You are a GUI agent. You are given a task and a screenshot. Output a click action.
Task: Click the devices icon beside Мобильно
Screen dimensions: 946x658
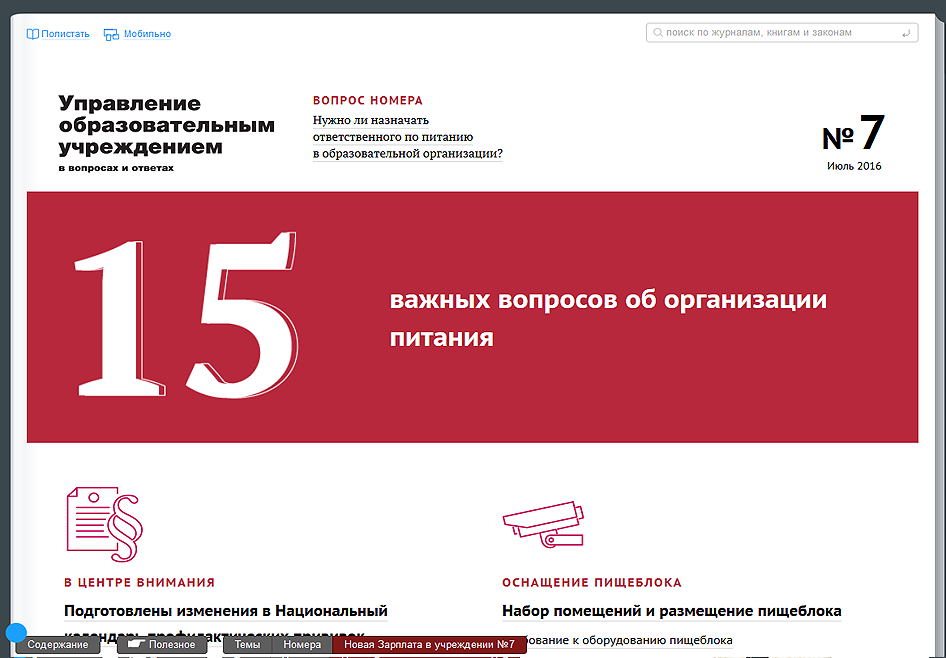pos(111,34)
